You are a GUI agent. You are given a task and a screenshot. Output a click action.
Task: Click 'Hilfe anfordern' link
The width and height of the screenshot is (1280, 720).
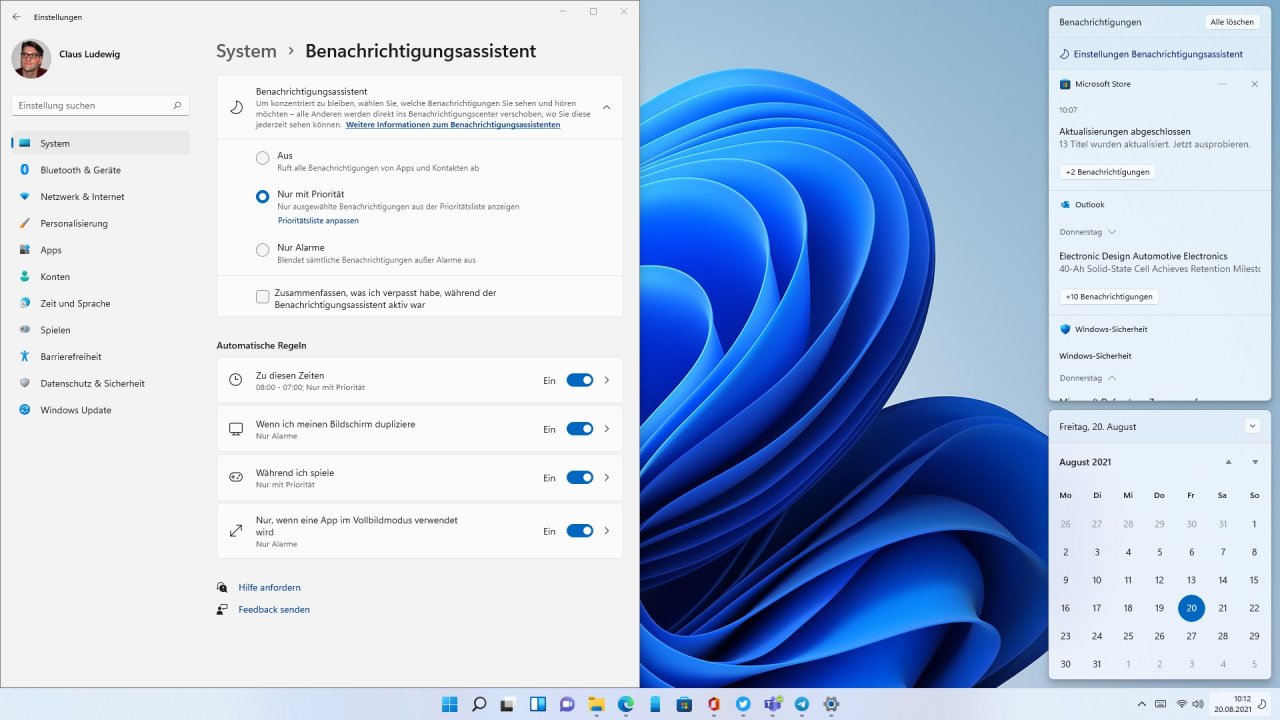pyautogui.click(x=269, y=587)
